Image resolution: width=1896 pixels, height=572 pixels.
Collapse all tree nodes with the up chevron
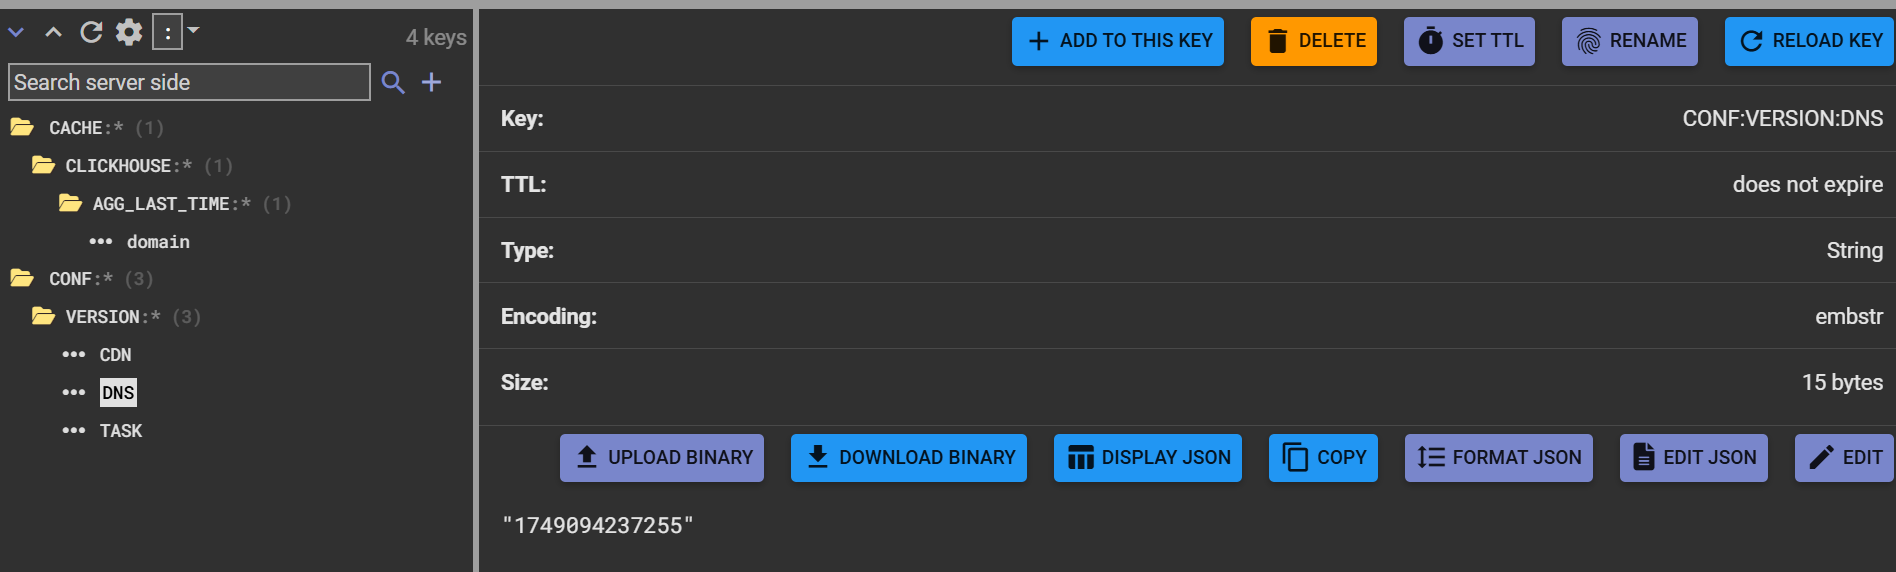(x=54, y=33)
